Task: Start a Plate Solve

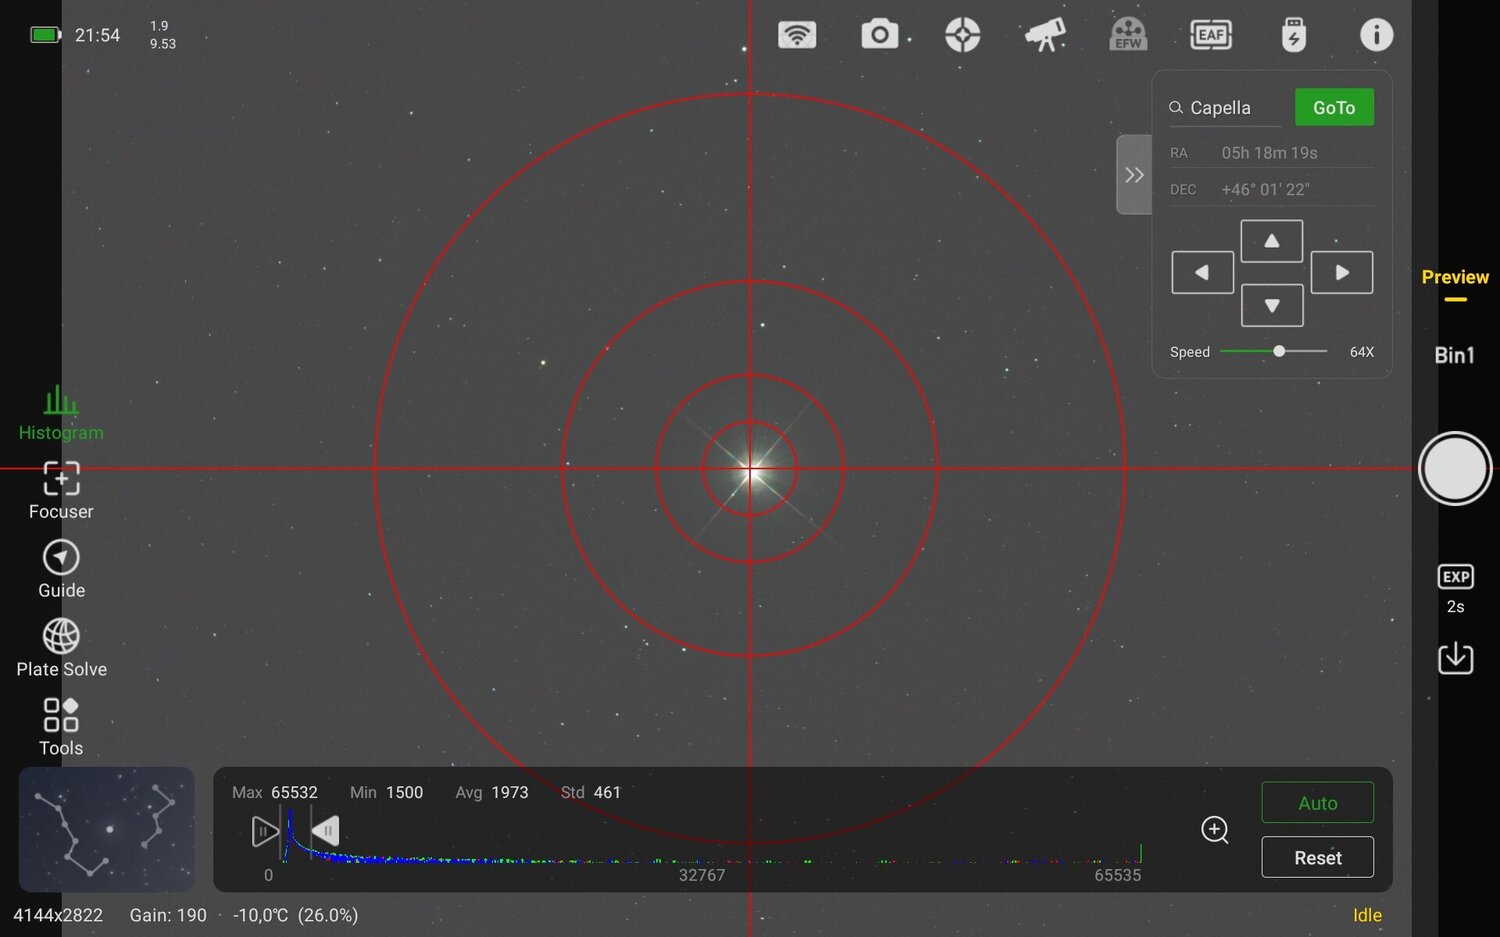Action: [x=60, y=647]
